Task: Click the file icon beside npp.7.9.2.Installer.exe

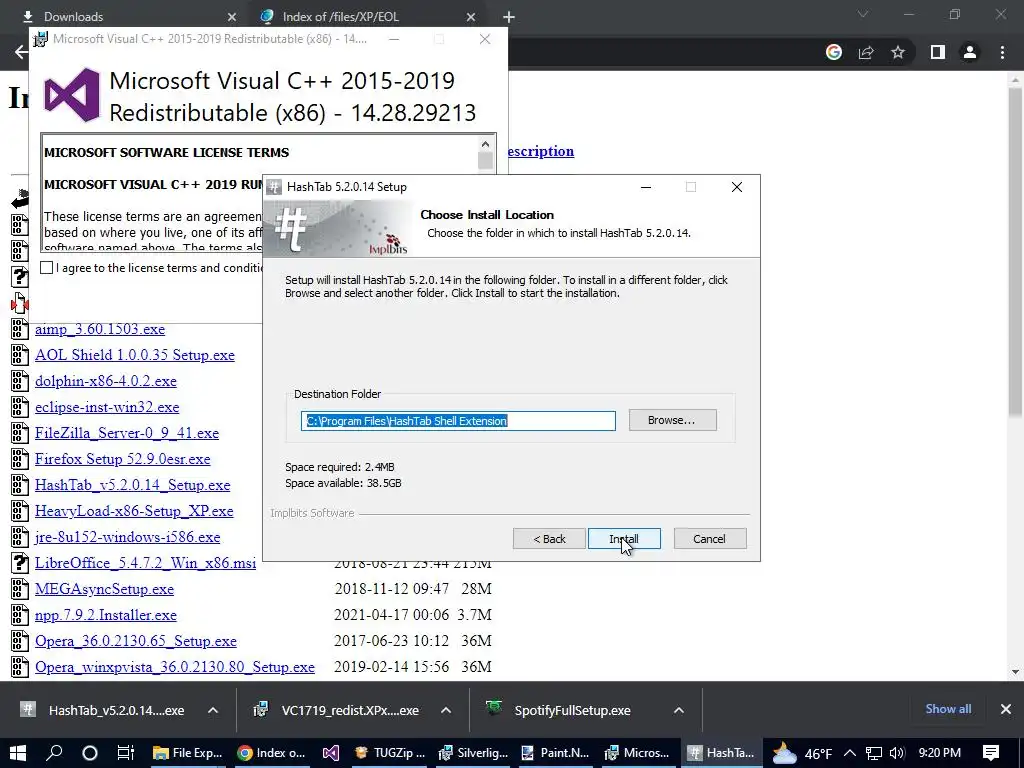Action: 20,615
